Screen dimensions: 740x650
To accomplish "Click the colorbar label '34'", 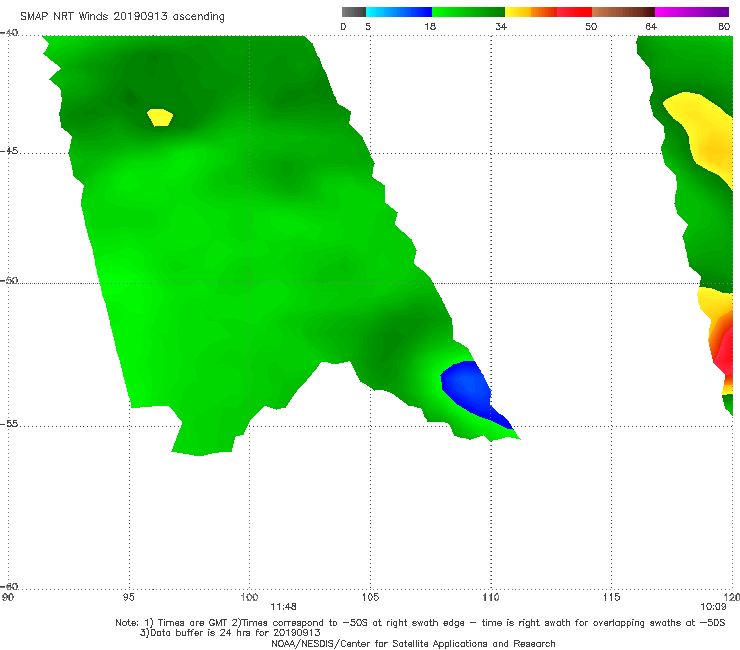I will tap(501, 26).
